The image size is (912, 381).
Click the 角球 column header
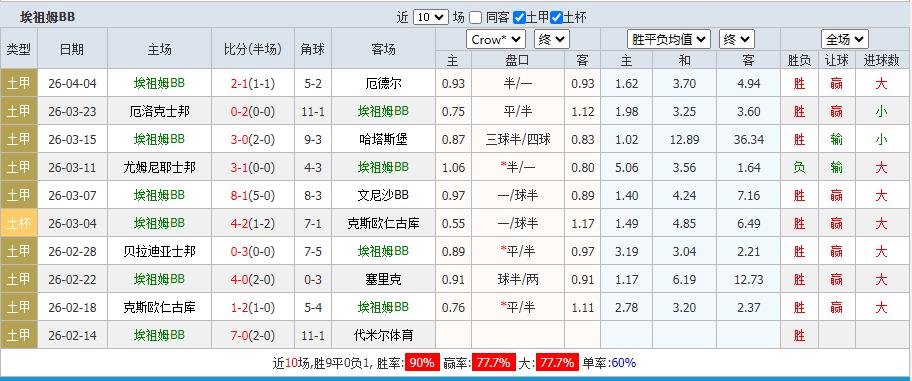point(313,49)
